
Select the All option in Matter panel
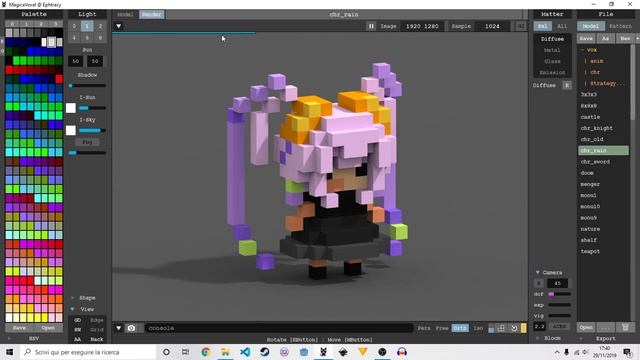coord(562,26)
